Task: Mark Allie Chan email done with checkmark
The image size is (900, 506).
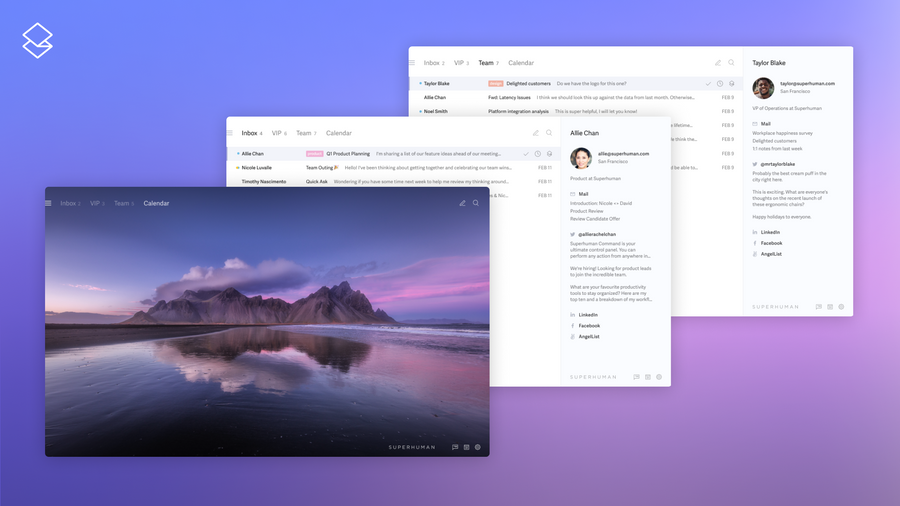Action: (x=526, y=154)
